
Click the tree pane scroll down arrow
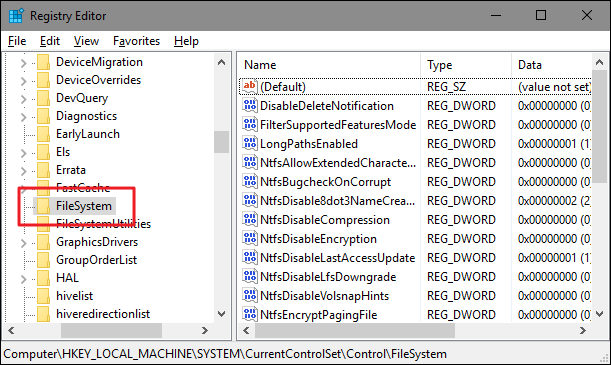[221, 314]
